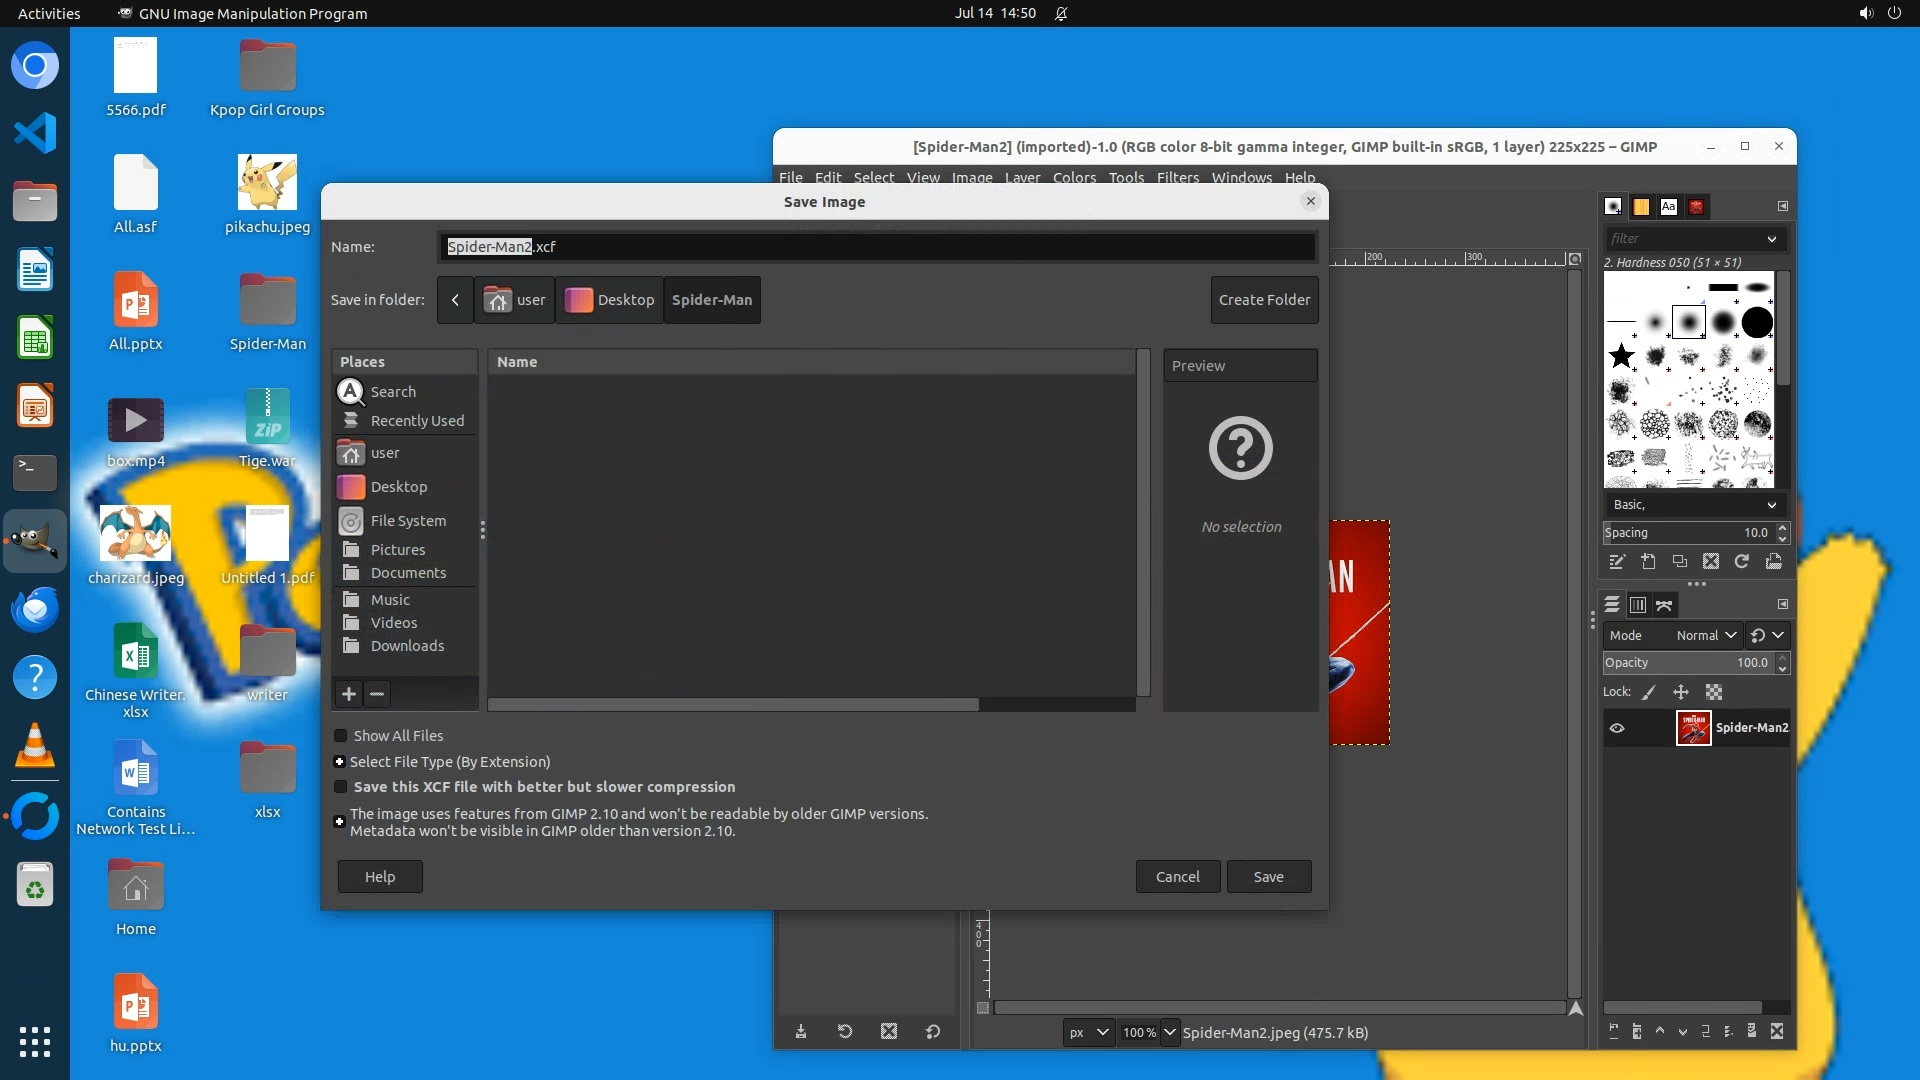Click the Save button

(x=1268, y=877)
